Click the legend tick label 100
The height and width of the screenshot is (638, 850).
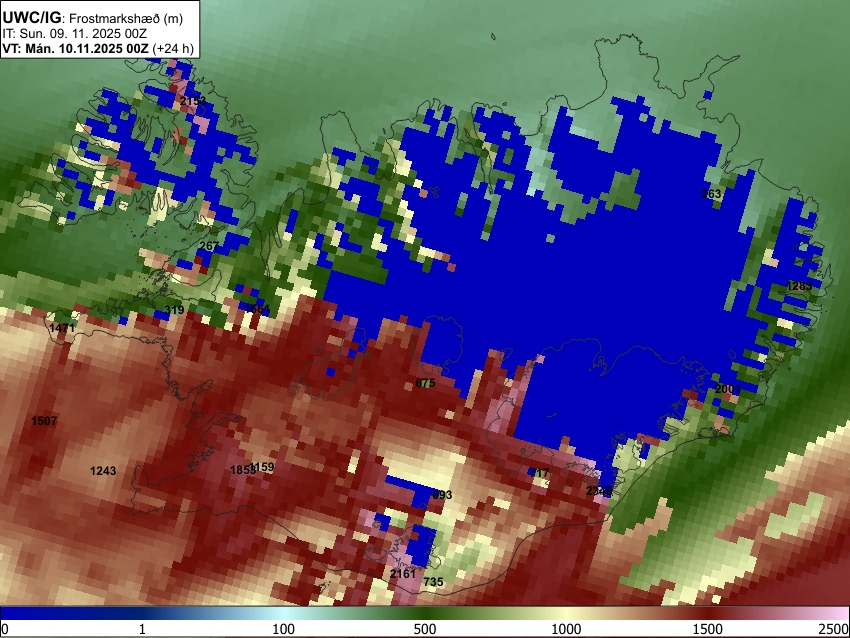(x=284, y=629)
